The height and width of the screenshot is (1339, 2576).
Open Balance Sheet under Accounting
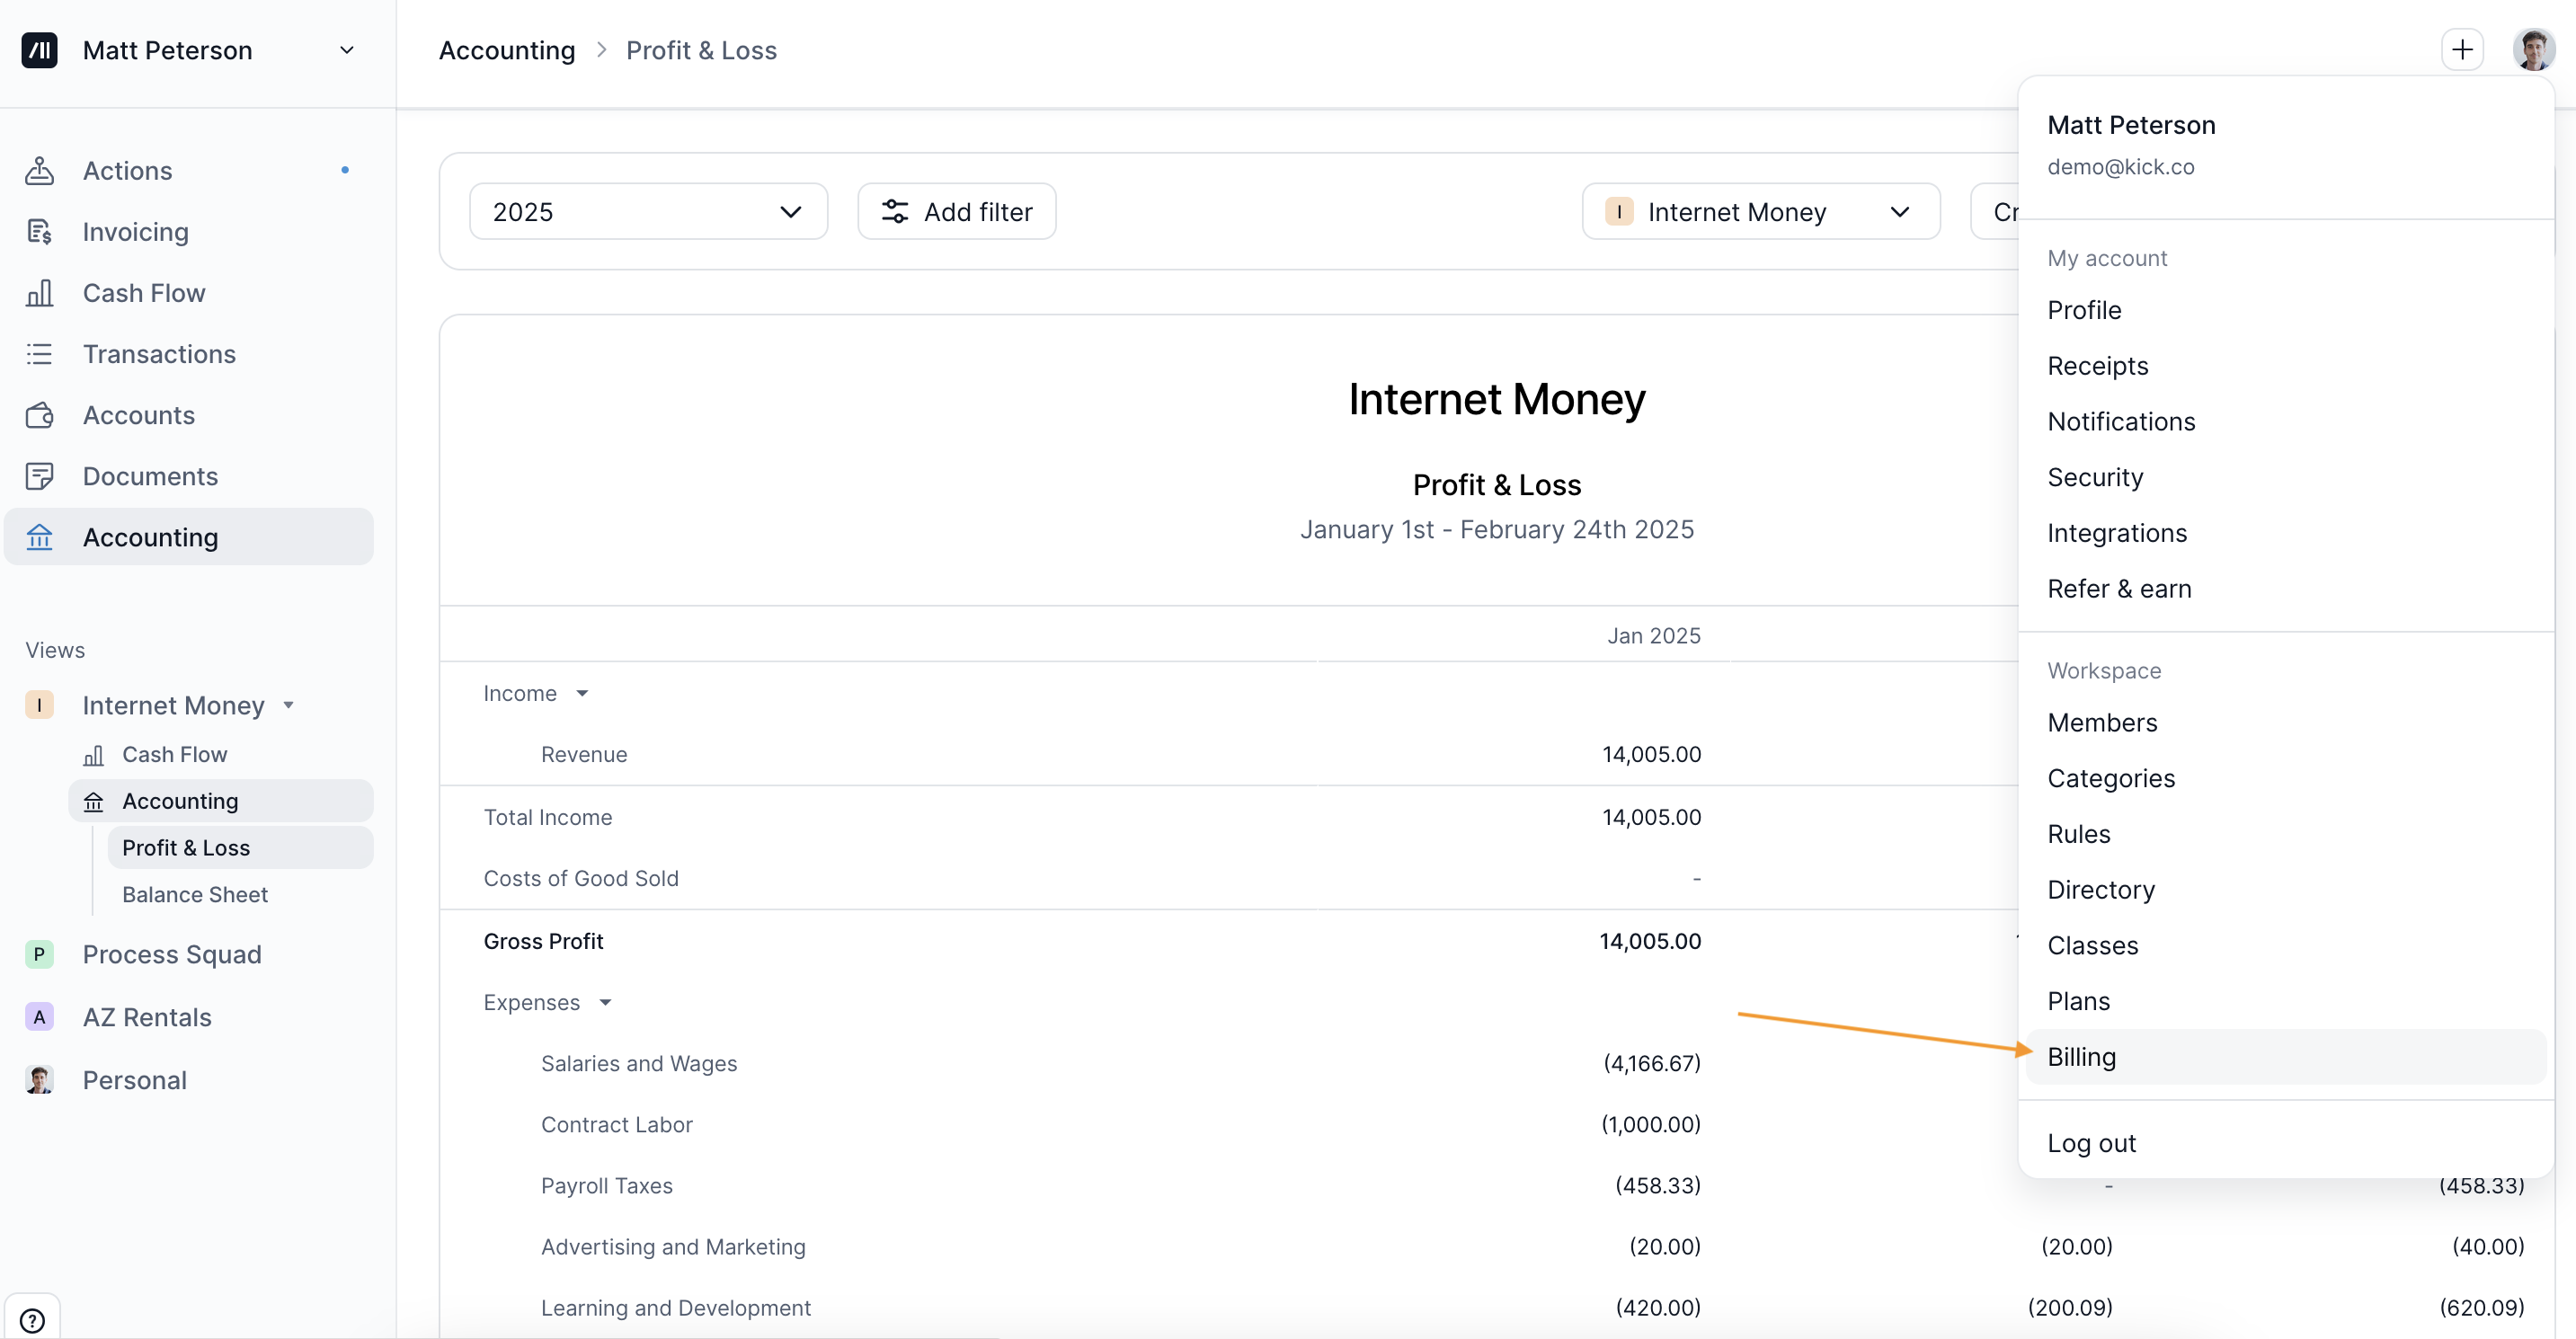(195, 894)
